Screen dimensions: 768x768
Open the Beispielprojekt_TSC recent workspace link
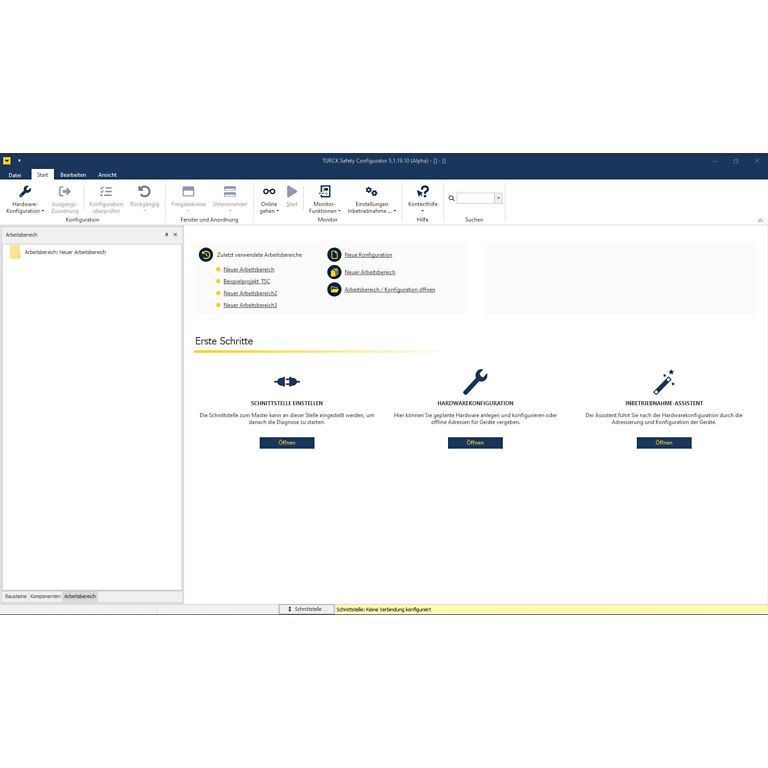coord(246,281)
